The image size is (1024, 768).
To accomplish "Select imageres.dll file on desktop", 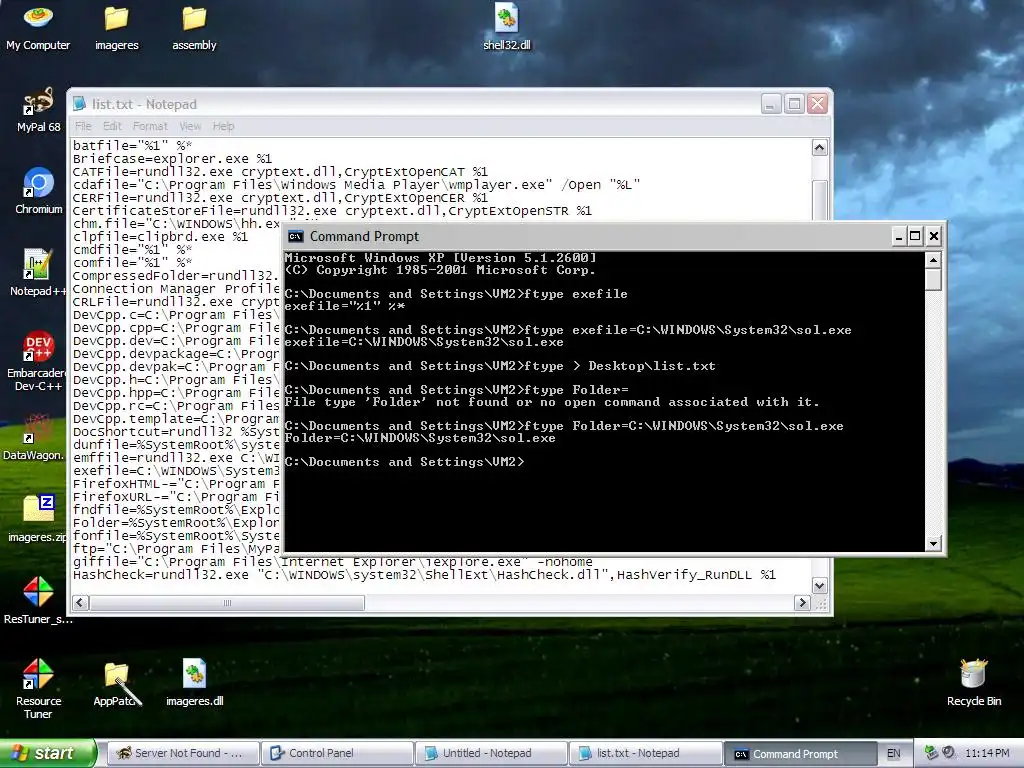I will (x=194, y=683).
